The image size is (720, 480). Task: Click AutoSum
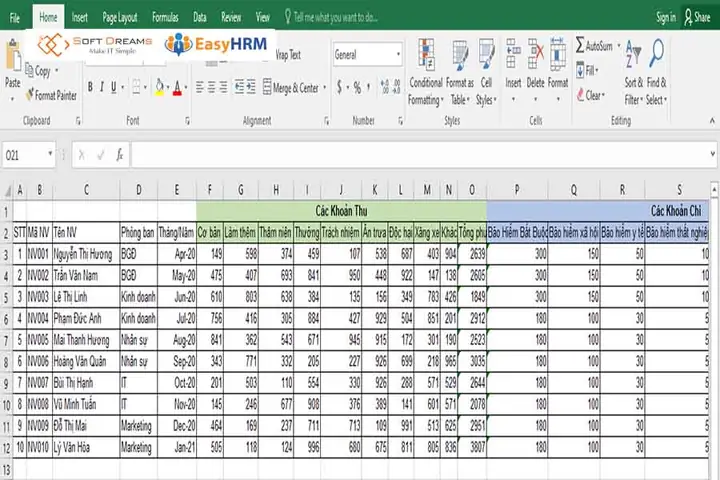tap(594, 45)
